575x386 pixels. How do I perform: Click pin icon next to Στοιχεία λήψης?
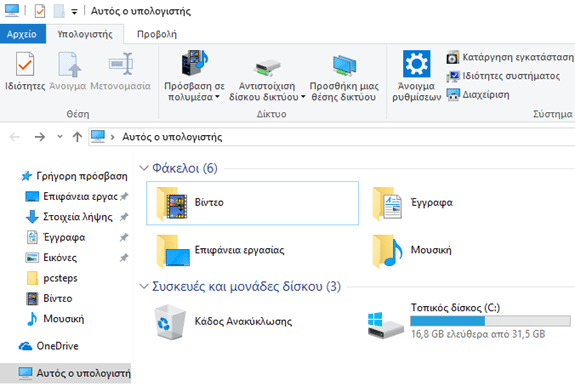point(124,217)
